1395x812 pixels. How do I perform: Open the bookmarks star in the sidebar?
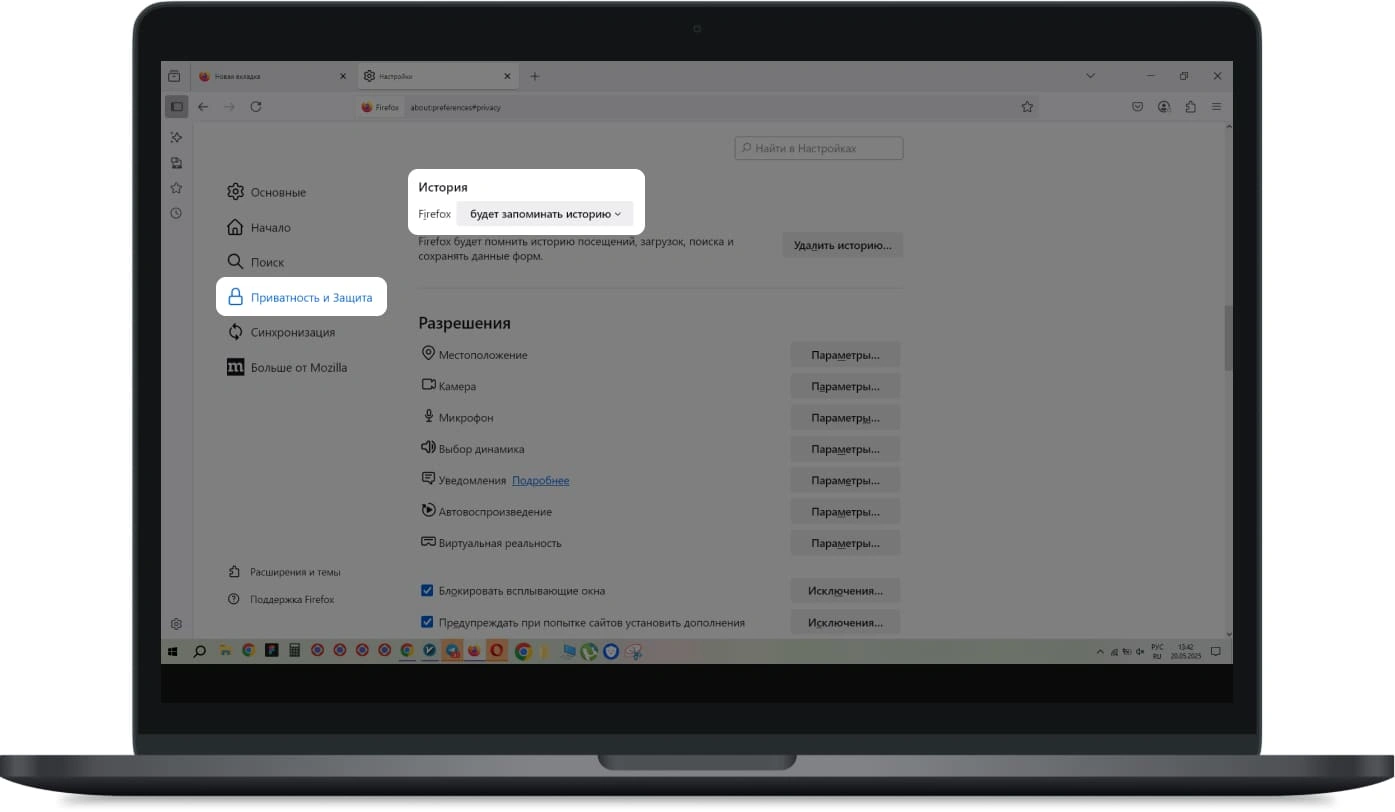click(176, 187)
